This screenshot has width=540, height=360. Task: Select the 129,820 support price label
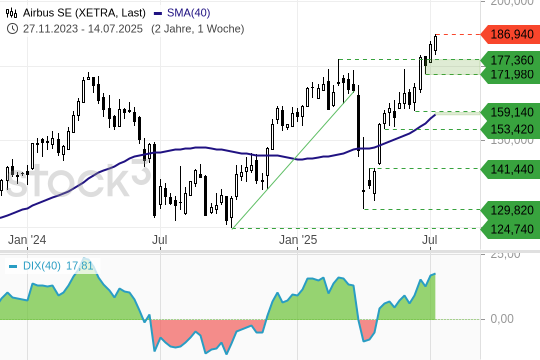[x=510, y=210]
